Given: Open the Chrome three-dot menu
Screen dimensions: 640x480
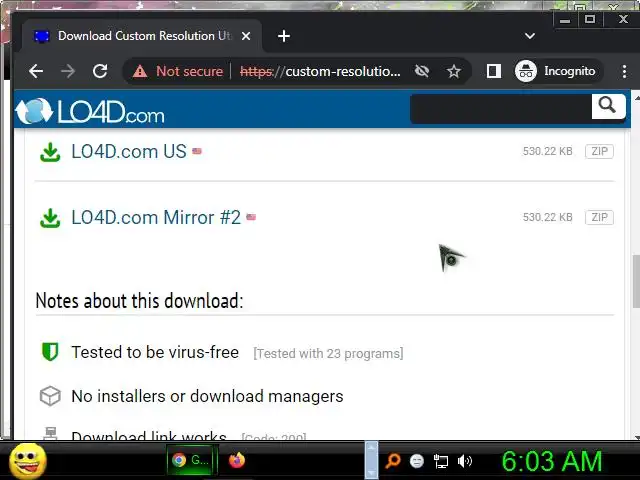Looking at the screenshot, I should pos(624,71).
